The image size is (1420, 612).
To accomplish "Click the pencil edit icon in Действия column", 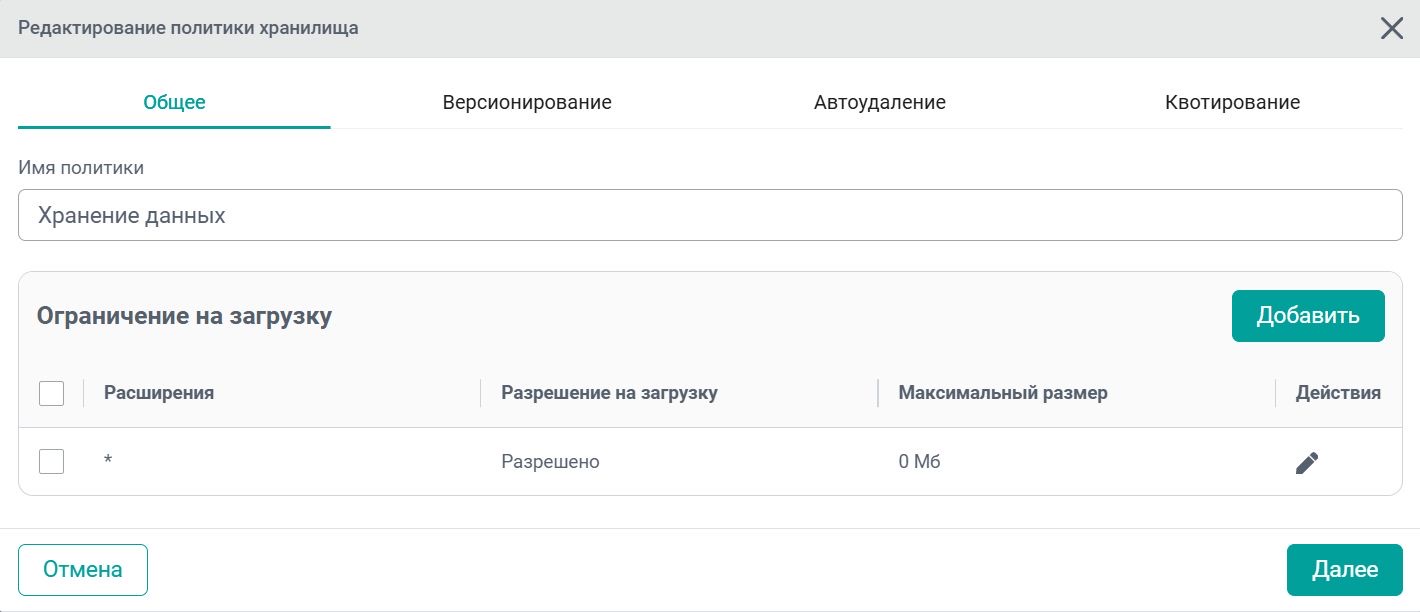I will point(1307,463).
